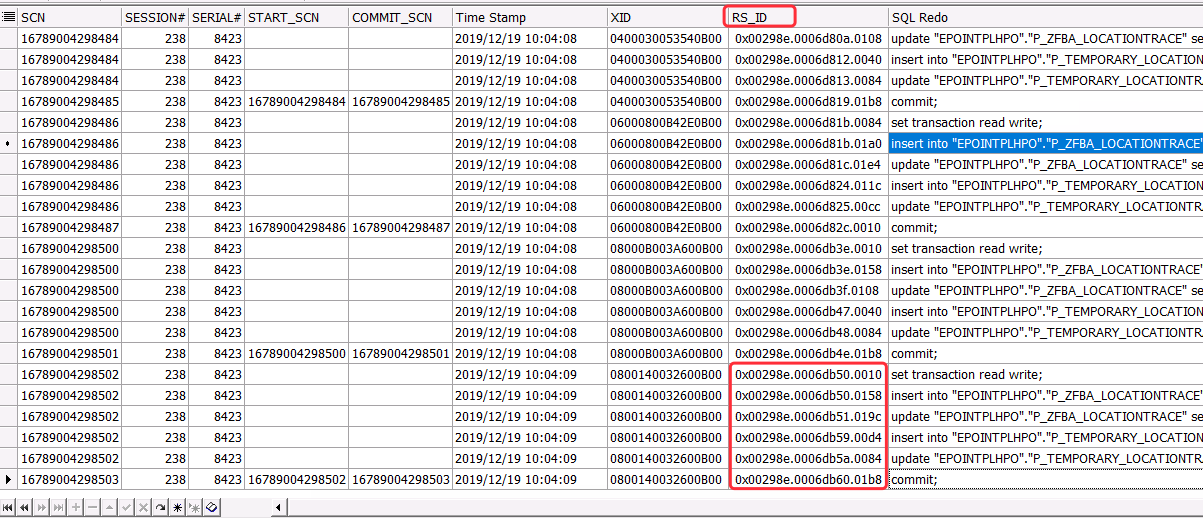Click the checkmark post edit button
Viewport: 1203px width, 519px height.
126,507
